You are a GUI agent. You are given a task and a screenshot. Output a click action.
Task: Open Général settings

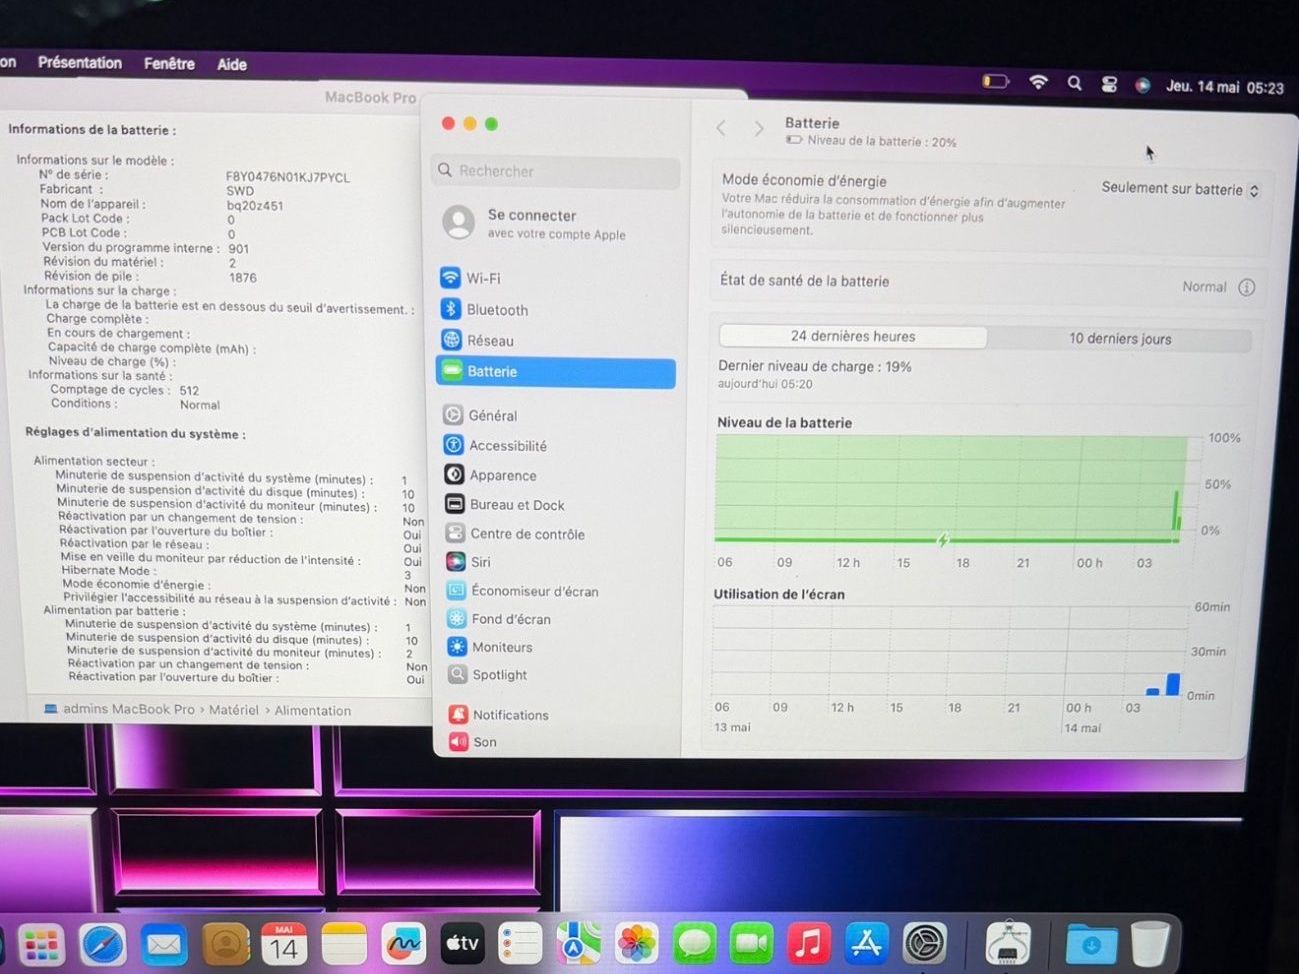click(481, 415)
